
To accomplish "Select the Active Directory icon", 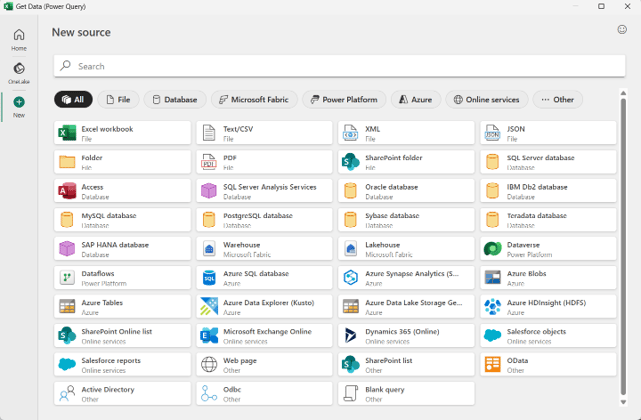I will click(67, 393).
